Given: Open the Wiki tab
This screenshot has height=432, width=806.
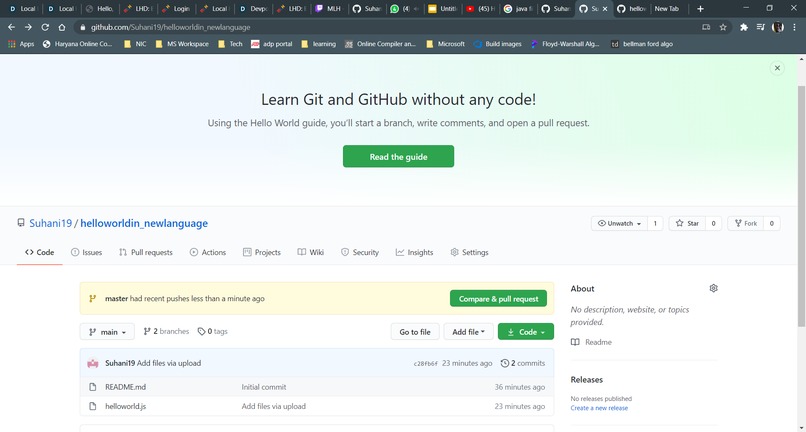Looking at the screenshot, I should pos(310,253).
